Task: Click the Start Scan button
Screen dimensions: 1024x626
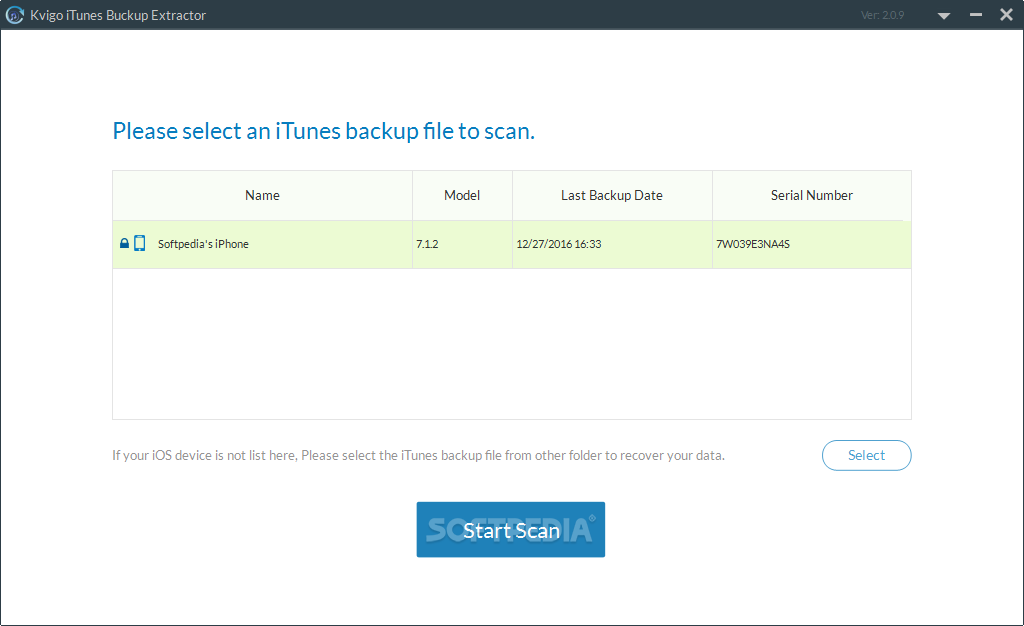Action: point(511,529)
